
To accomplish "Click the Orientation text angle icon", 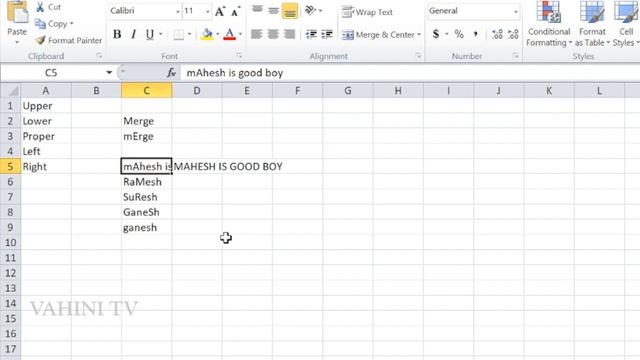I will click(311, 10).
